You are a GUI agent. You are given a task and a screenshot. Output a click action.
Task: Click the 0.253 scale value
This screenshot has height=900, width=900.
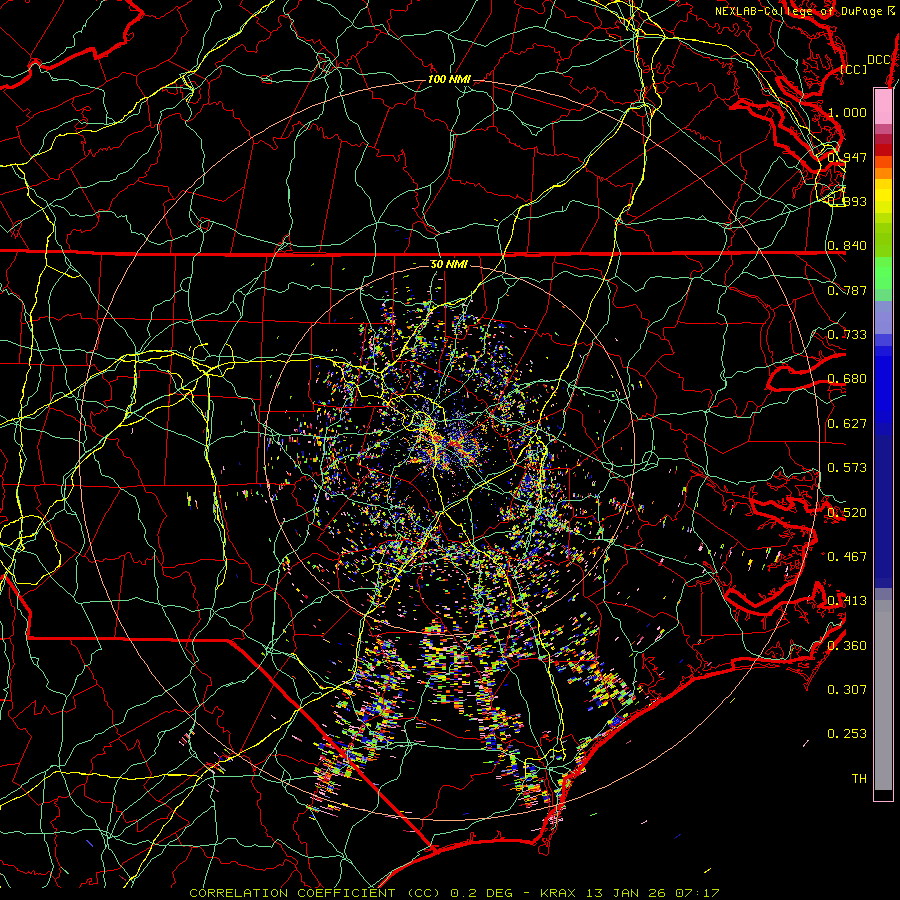tap(847, 734)
